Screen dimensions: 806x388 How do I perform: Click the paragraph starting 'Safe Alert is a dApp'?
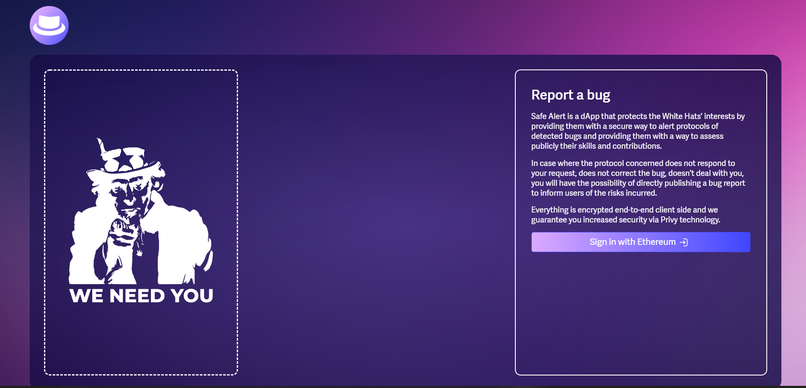[638, 131]
